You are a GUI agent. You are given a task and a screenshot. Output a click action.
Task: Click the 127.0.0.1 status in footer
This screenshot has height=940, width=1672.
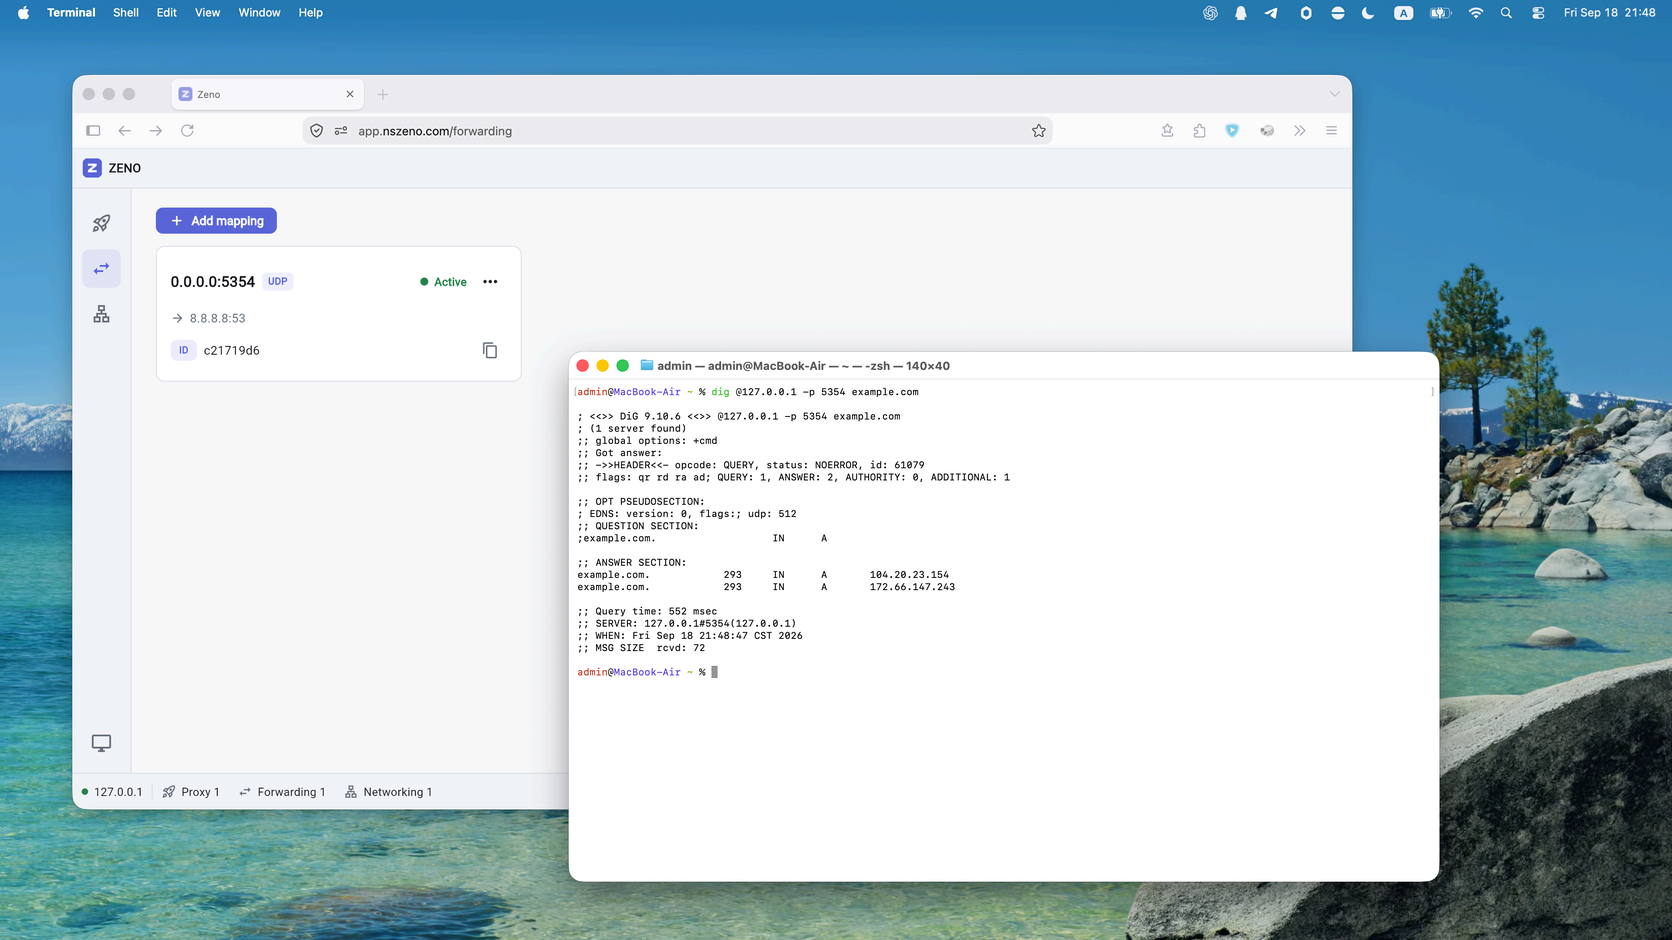112,792
